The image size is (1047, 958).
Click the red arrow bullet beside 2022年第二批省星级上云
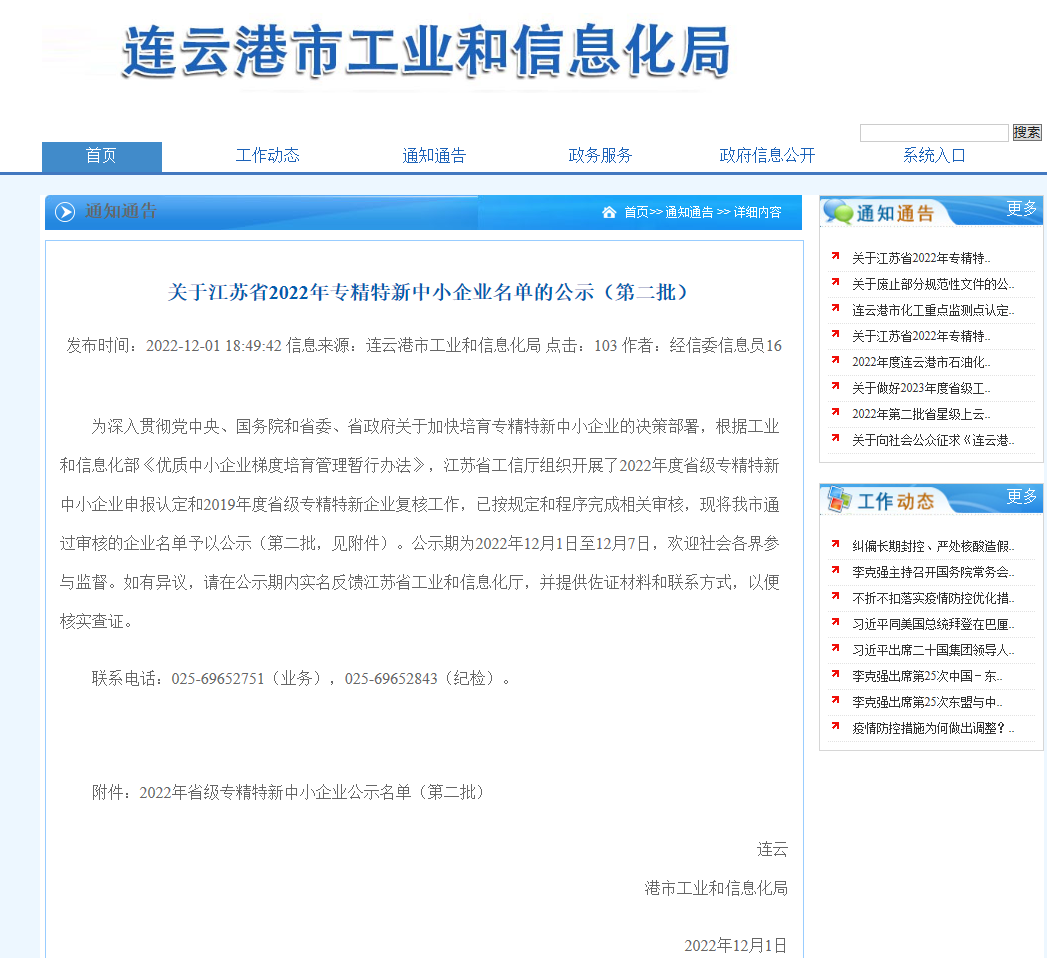[x=835, y=413]
